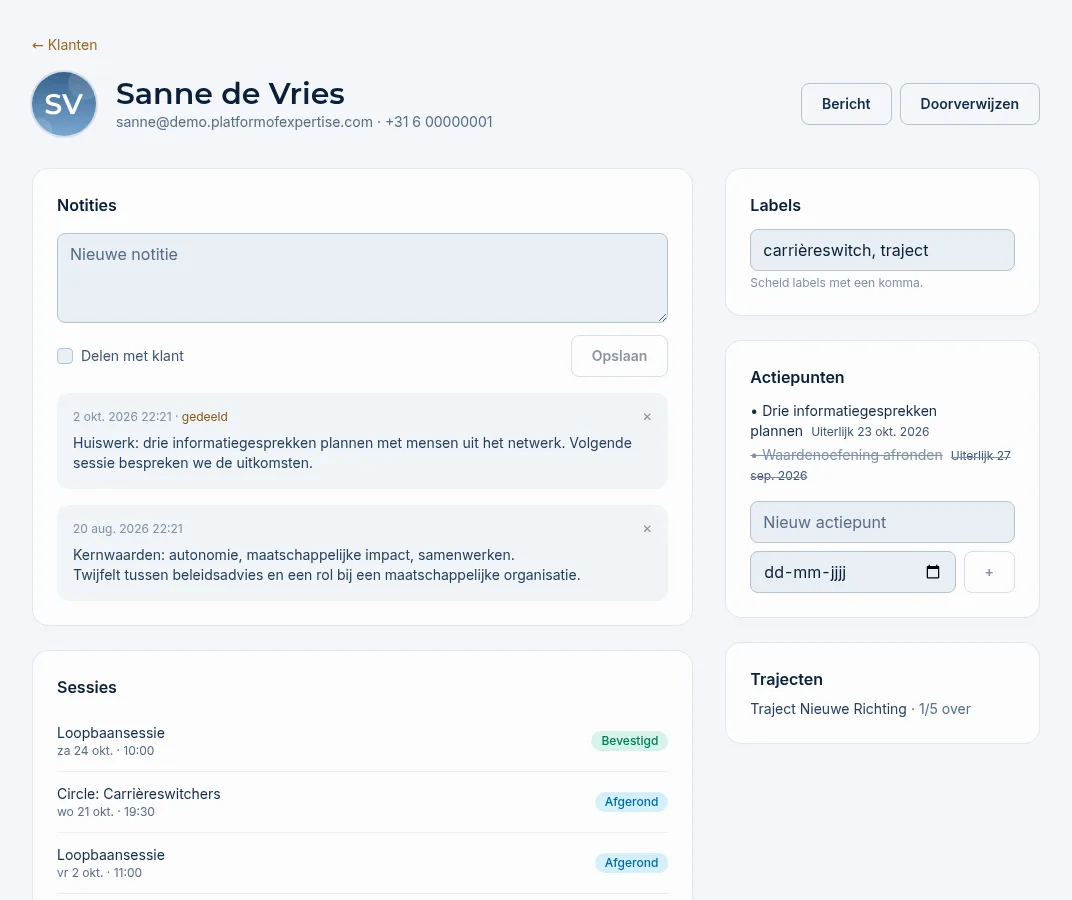1072x900 pixels.
Task: Click the Bevestigd status badge
Action: coord(630,741)
